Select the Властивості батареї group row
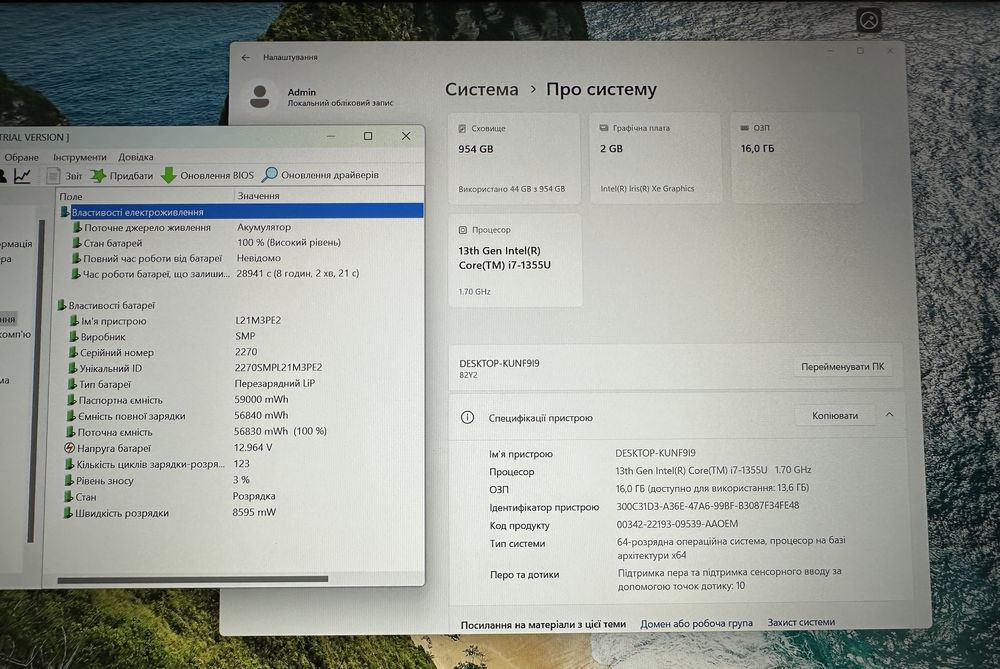The image size is (1000, 669). point(240,305)
